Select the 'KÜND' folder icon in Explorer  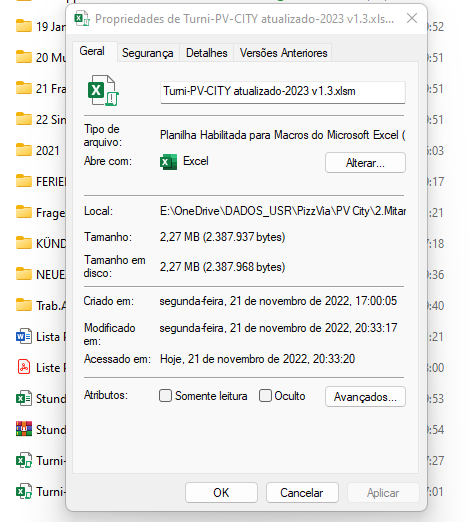click(x=24, y=243)
